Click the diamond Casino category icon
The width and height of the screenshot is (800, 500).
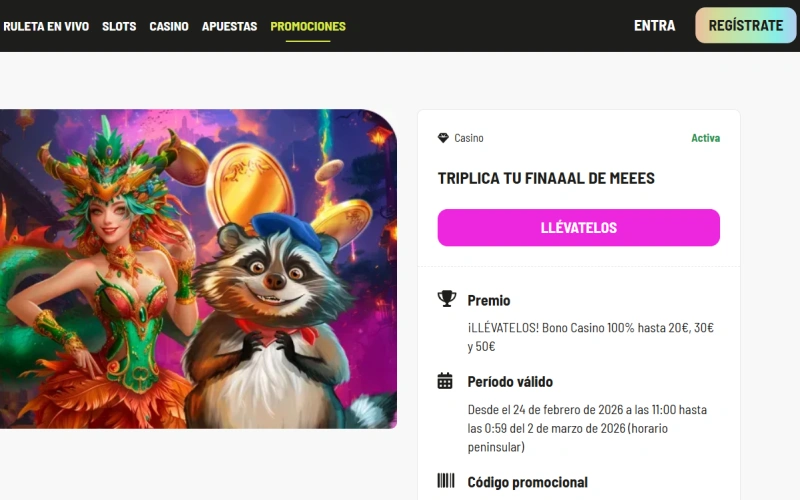pos(443,138)
